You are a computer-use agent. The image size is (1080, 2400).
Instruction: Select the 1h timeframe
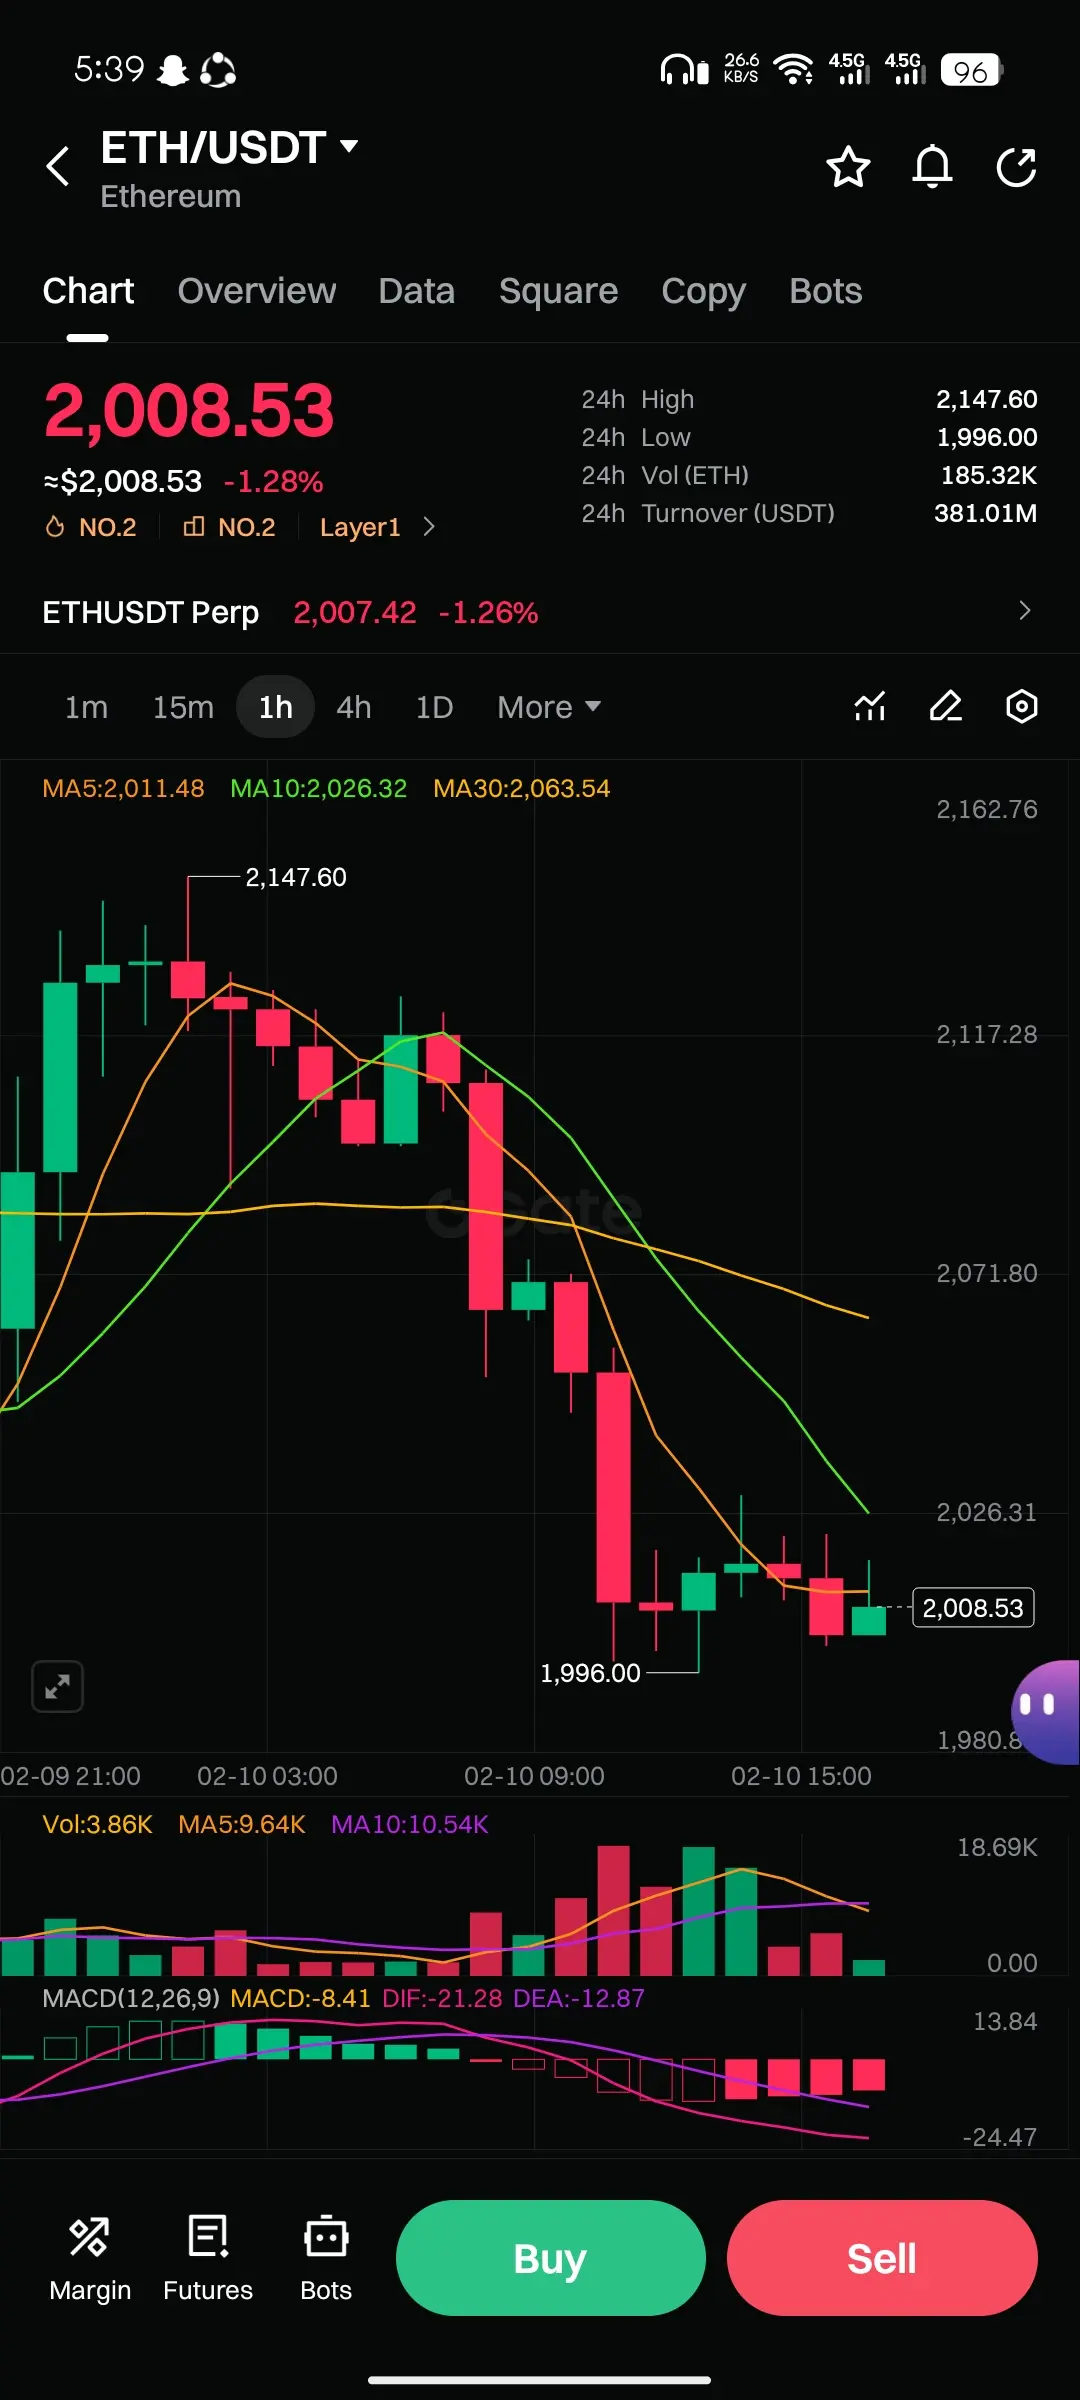pyautogui.click(x=276, y=707)
